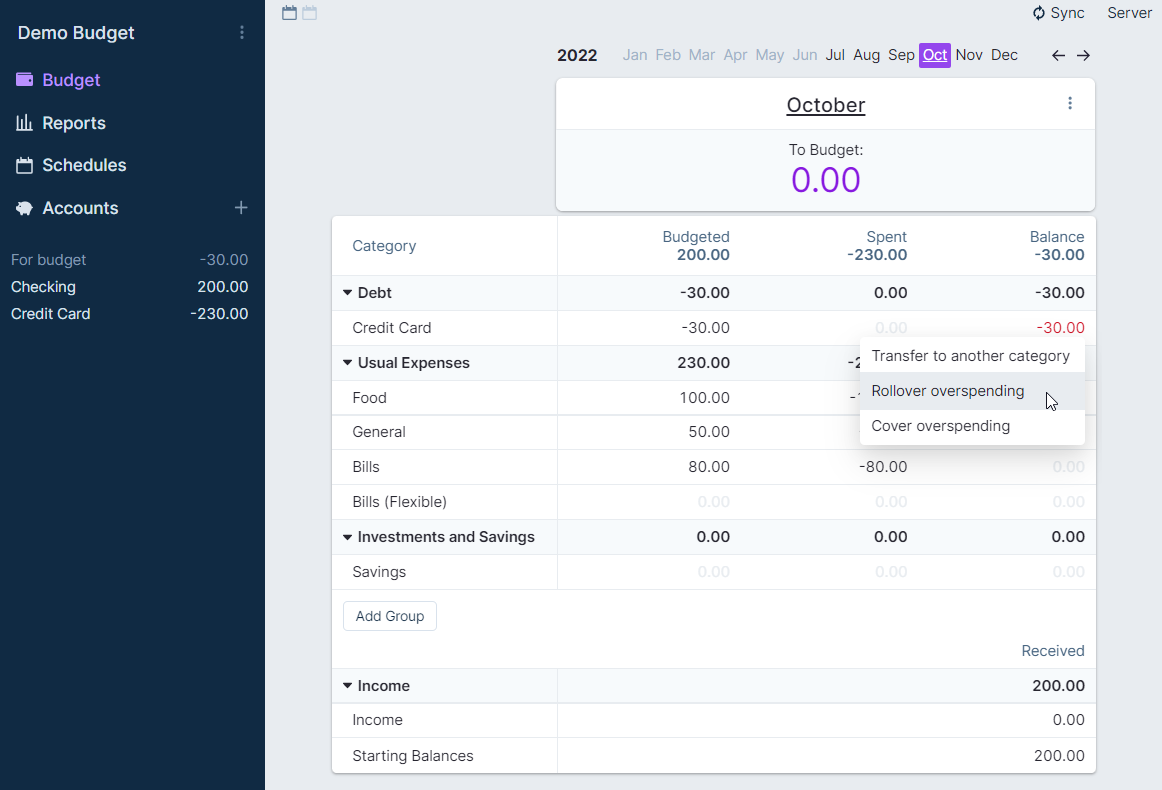Go to next month with right arrow
The image size is (1162, 790).
pyautogui.click(x=1083, y=55)
